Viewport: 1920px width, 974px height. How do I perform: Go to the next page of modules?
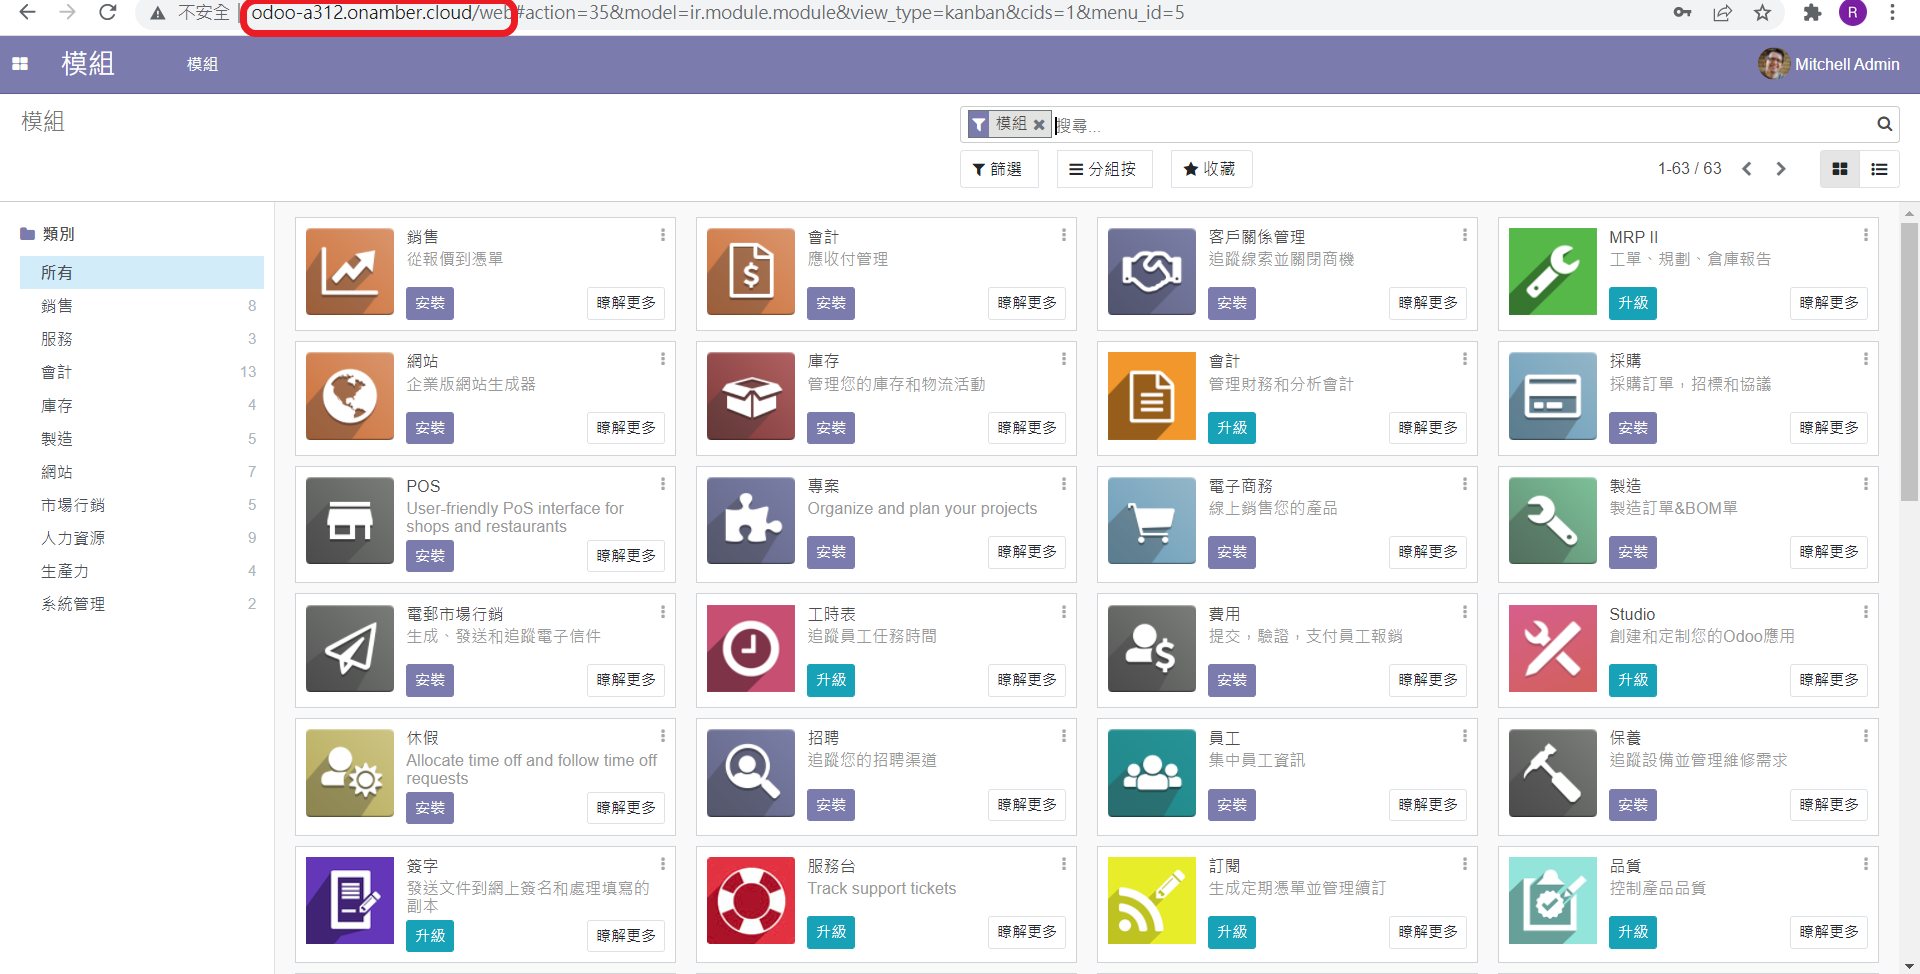pyautogui.click(x=1781, y=169)
